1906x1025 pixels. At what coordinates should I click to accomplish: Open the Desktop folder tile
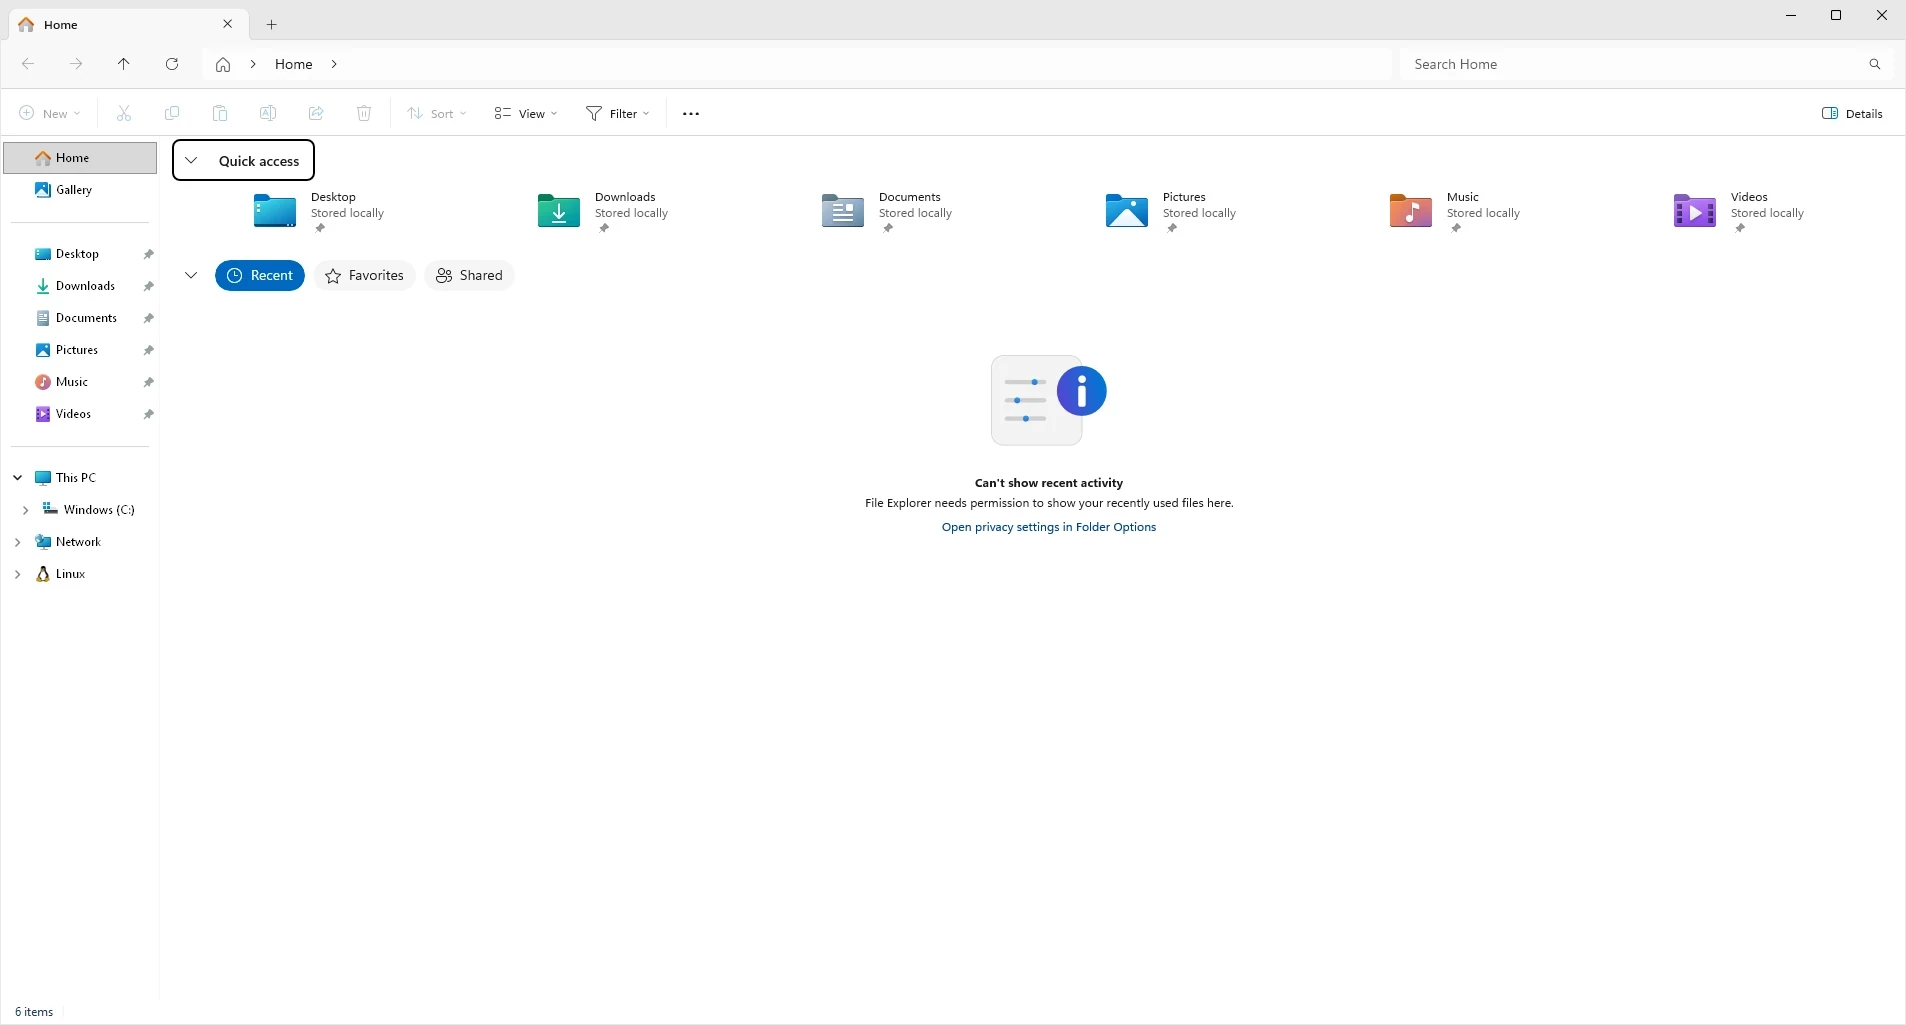tap(319, 212)
